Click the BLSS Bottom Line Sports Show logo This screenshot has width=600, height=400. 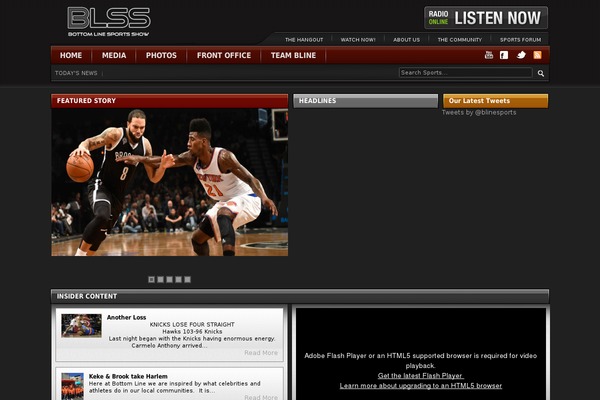(x=109, y=21)
